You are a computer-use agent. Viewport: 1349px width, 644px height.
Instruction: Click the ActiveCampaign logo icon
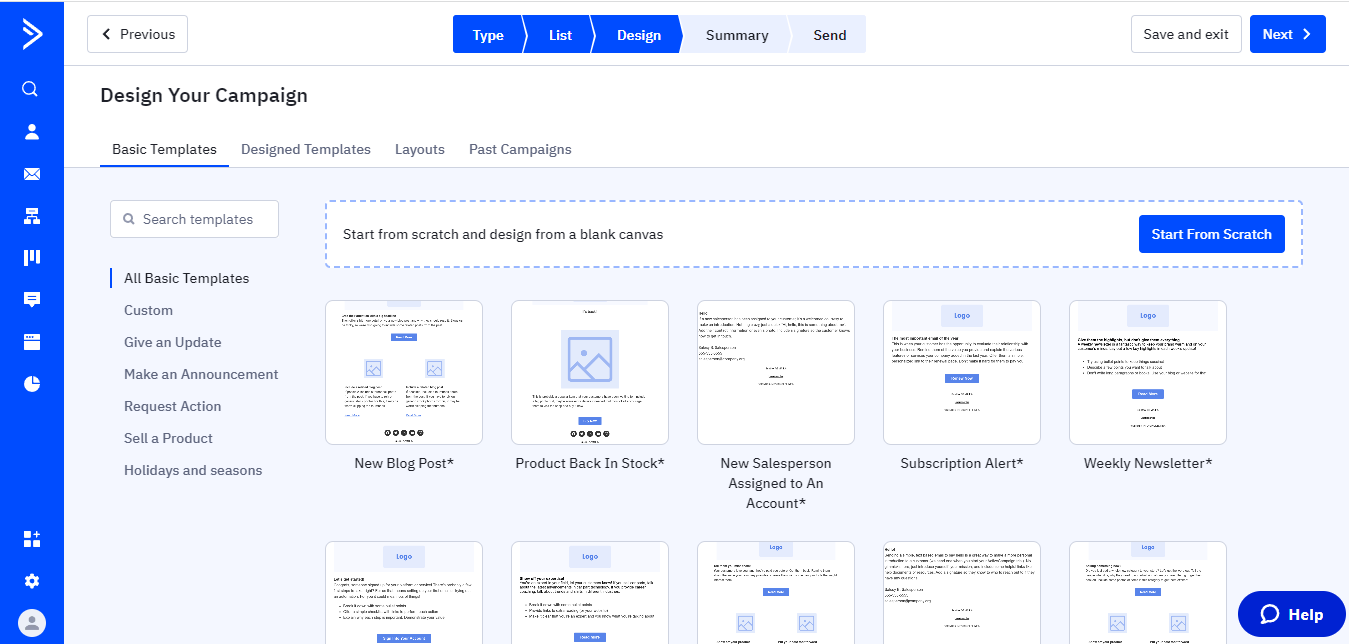[32, 34]
